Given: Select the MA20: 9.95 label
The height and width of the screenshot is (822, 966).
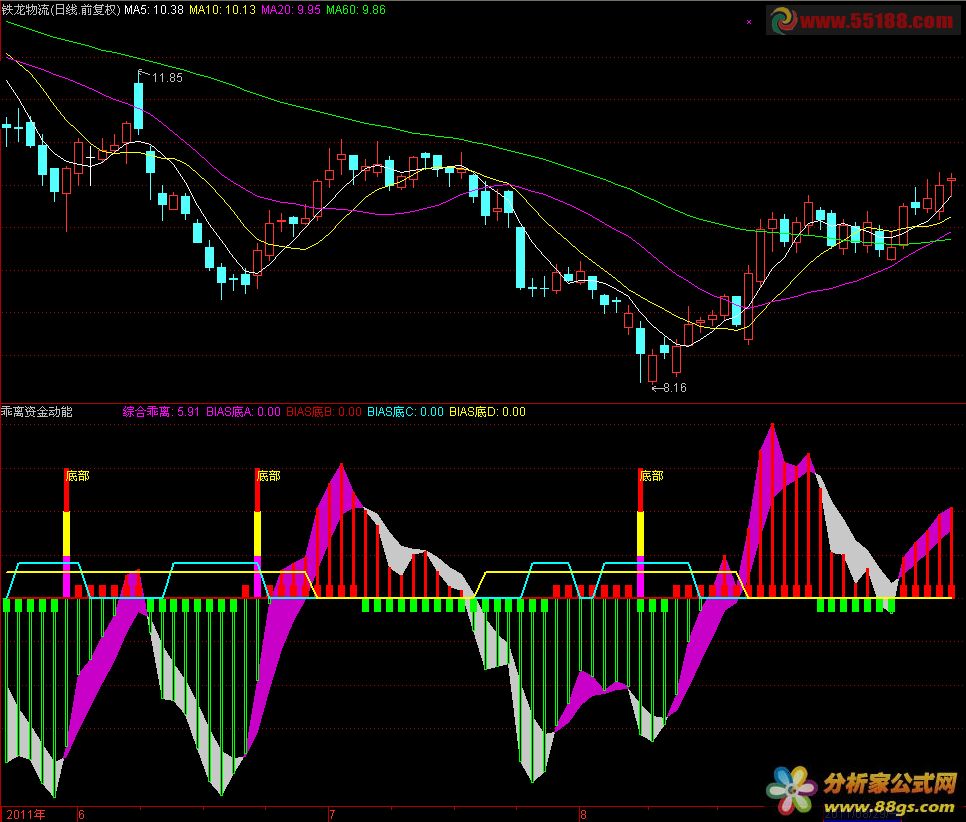Looking at the screenshot, I should point(291,9).
